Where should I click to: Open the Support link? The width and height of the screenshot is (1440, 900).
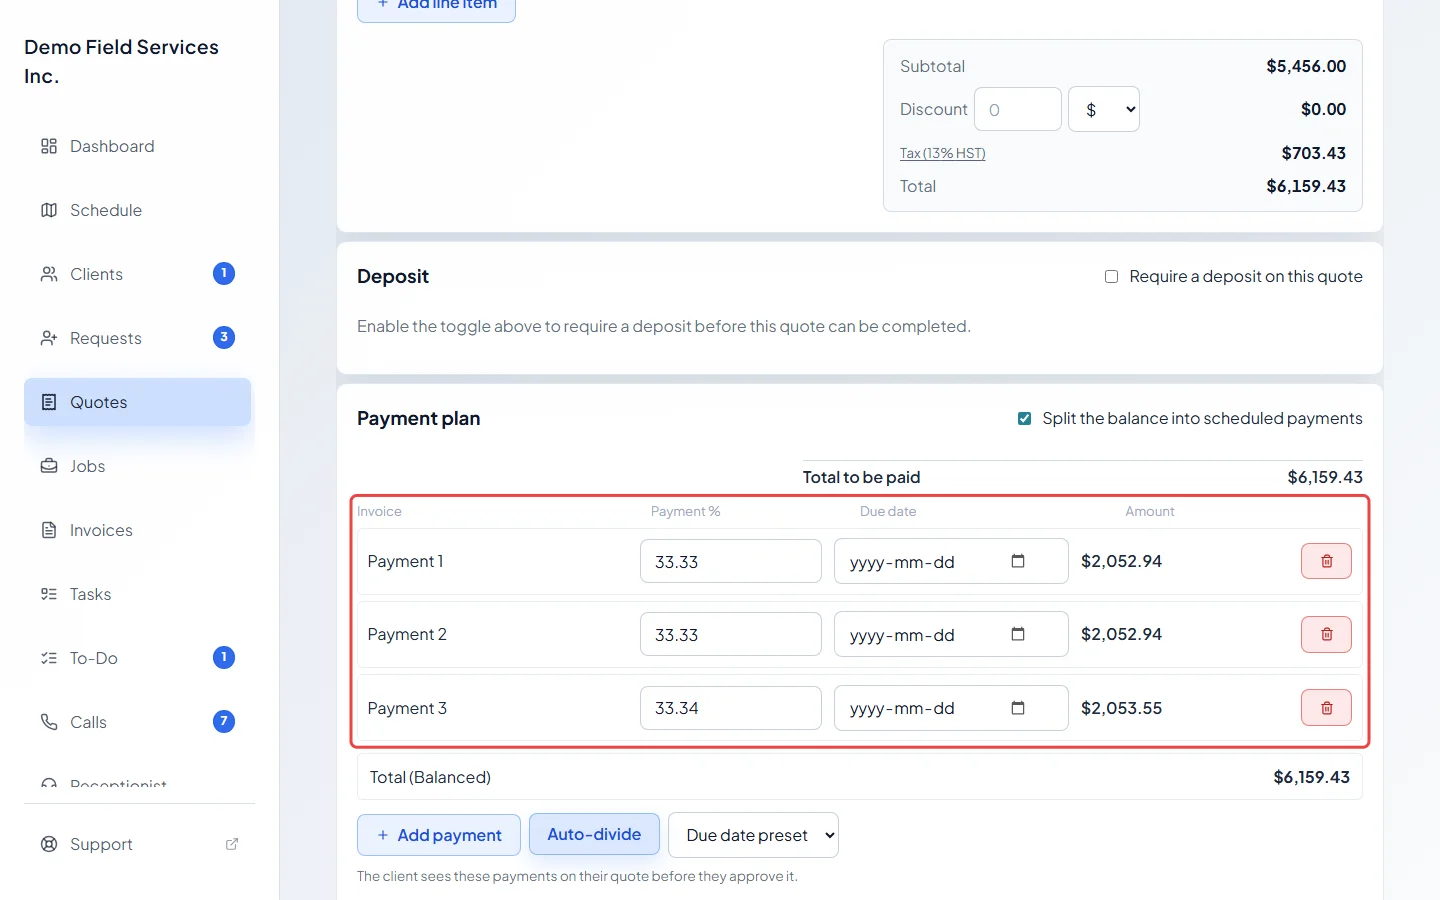137,844
